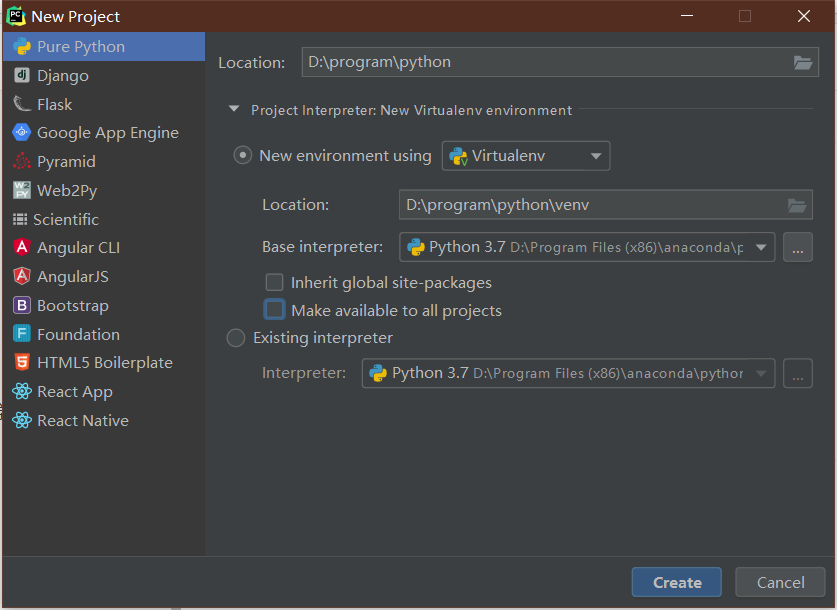
Task: Browse folder for venv Location
Action: pos(796,205)
